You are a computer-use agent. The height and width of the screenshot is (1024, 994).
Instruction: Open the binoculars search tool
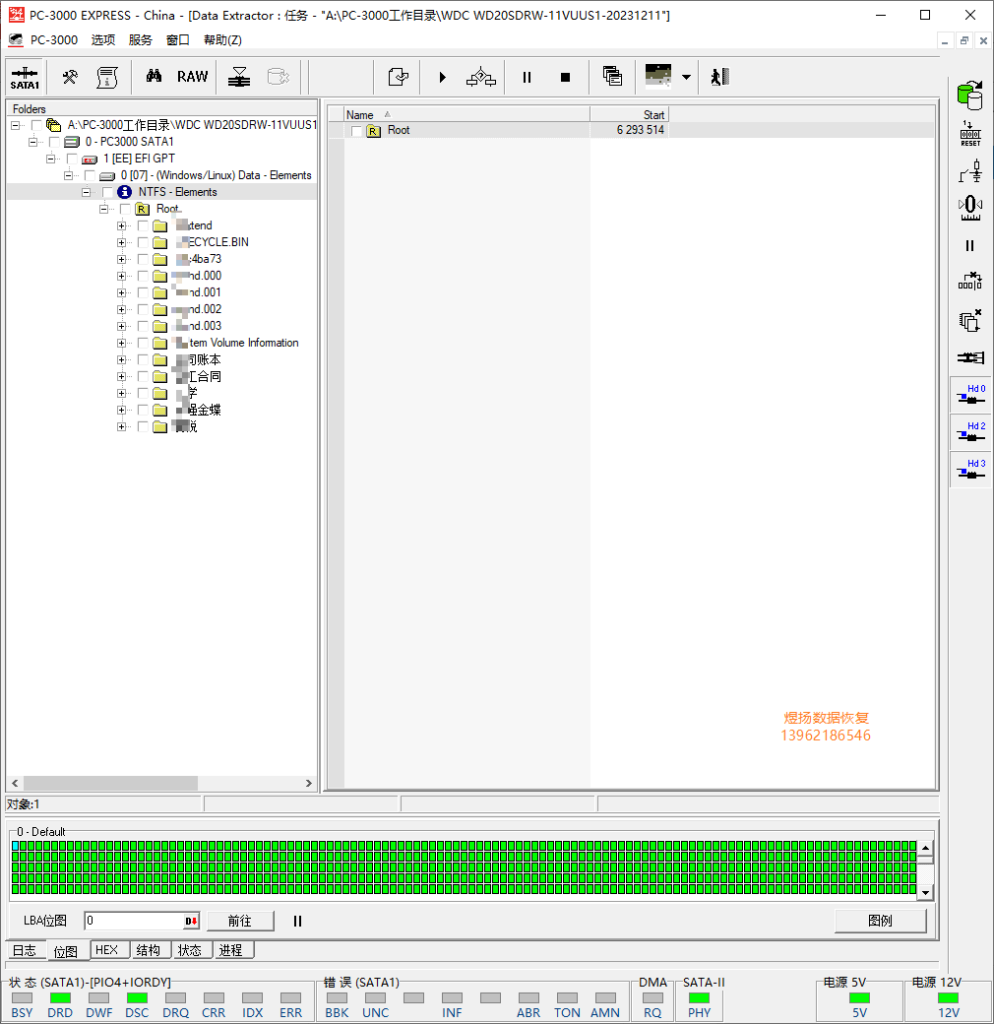[153, 77]
